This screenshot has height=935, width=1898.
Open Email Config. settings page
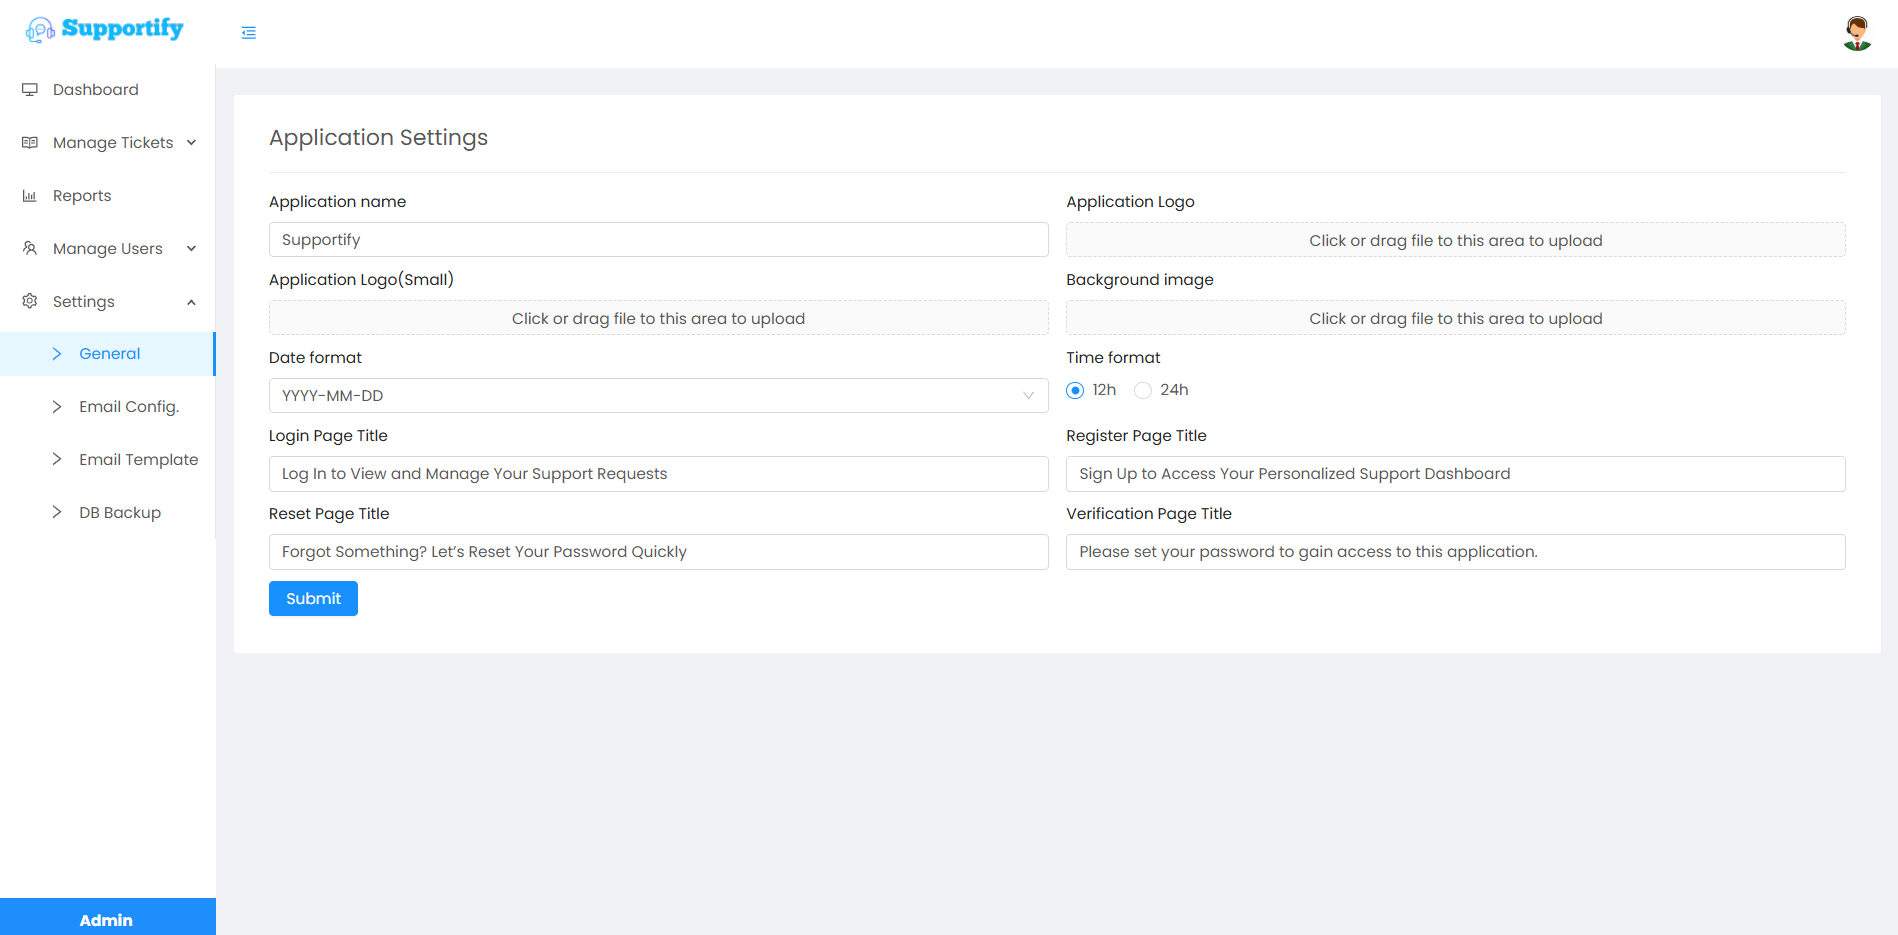[x=129, y=407]
